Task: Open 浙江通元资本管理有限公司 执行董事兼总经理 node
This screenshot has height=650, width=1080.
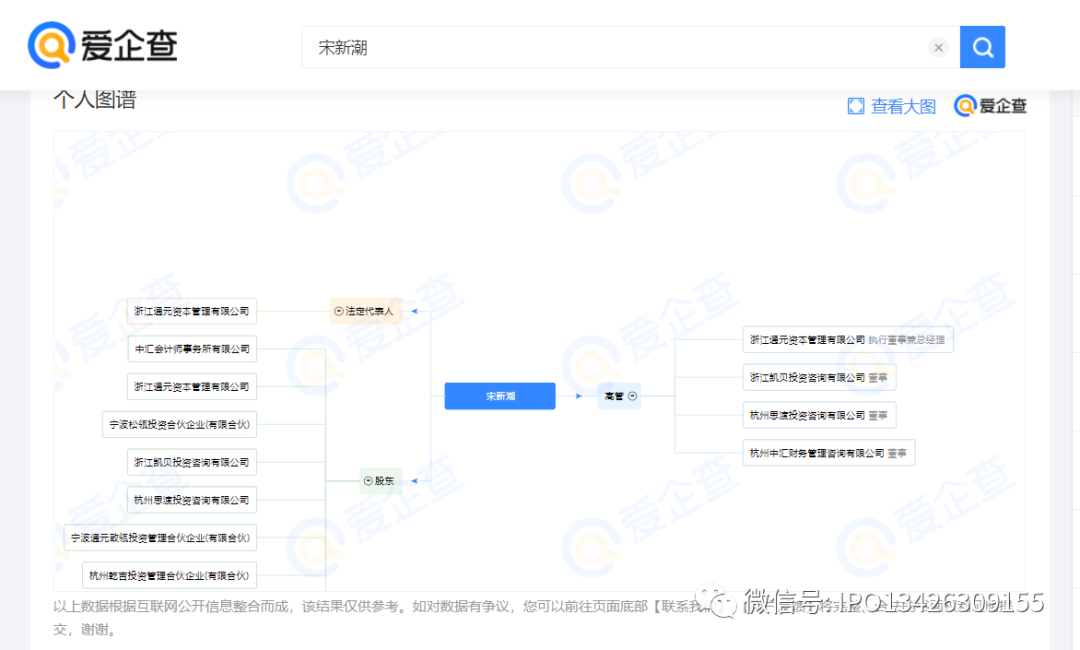Action: coord(848,339)
